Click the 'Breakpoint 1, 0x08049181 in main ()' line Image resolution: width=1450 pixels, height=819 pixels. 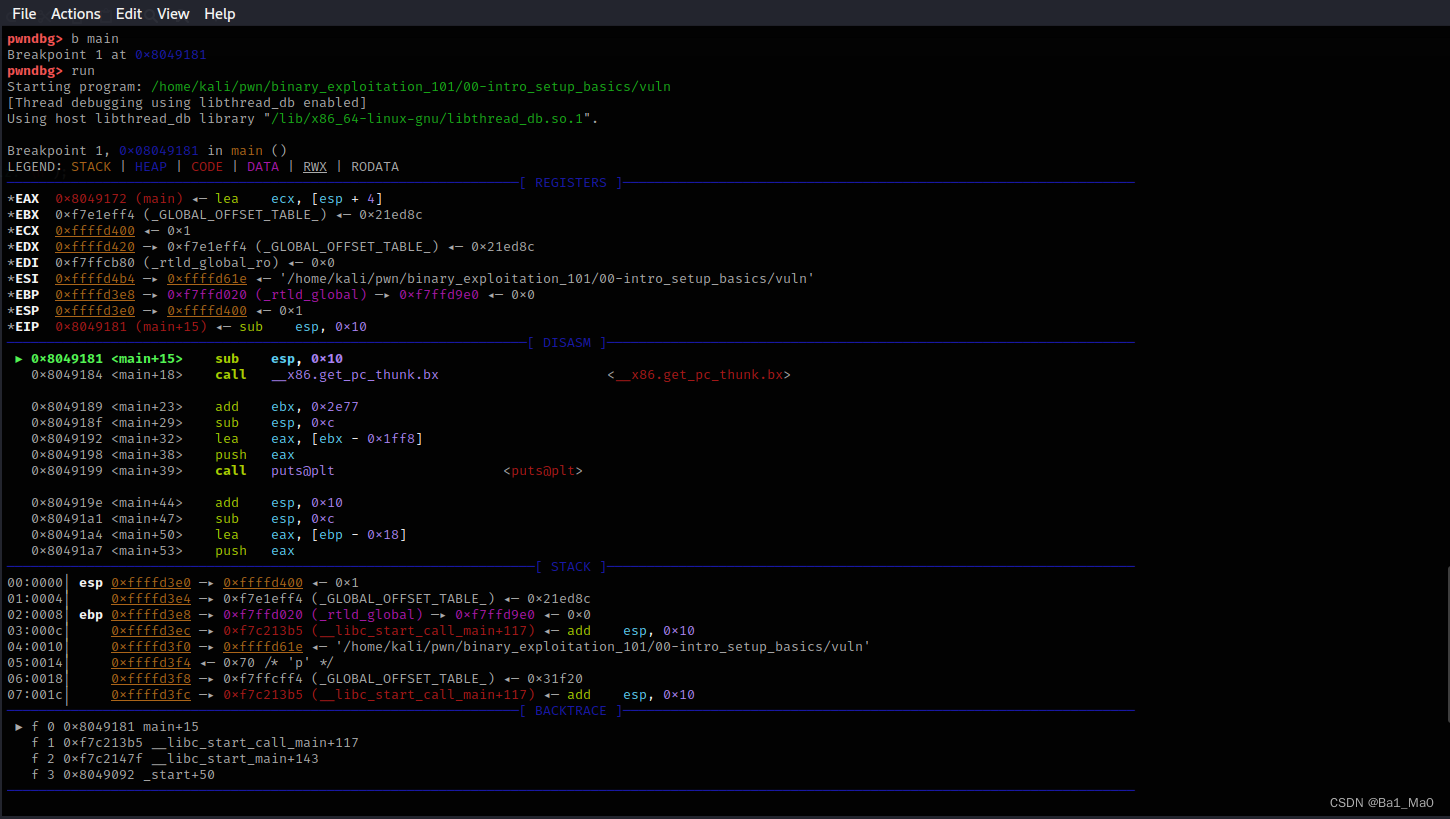(147, 151)
